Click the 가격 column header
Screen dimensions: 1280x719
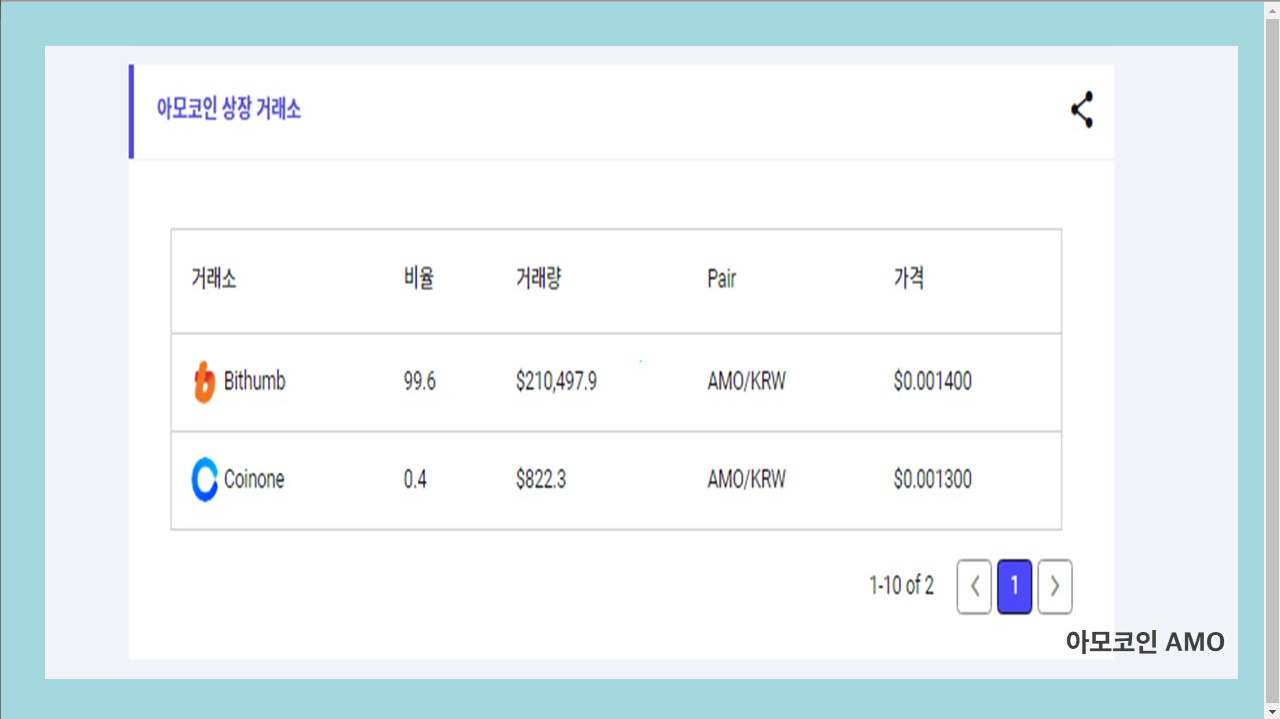coord(908,279)
